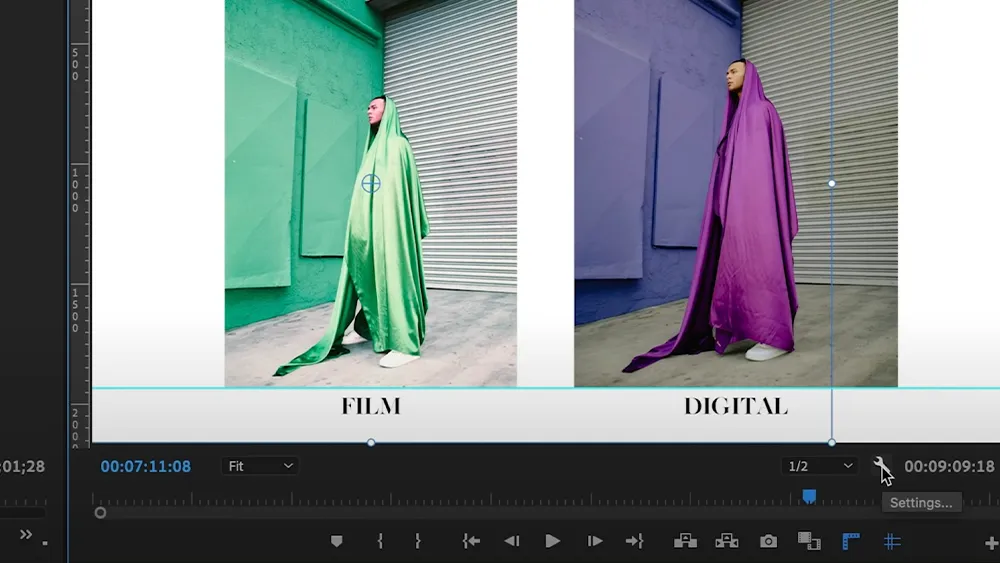Open the Fit zoom level dropdown
This screenshot has width=1000, height=563.
tap(260, 466)
